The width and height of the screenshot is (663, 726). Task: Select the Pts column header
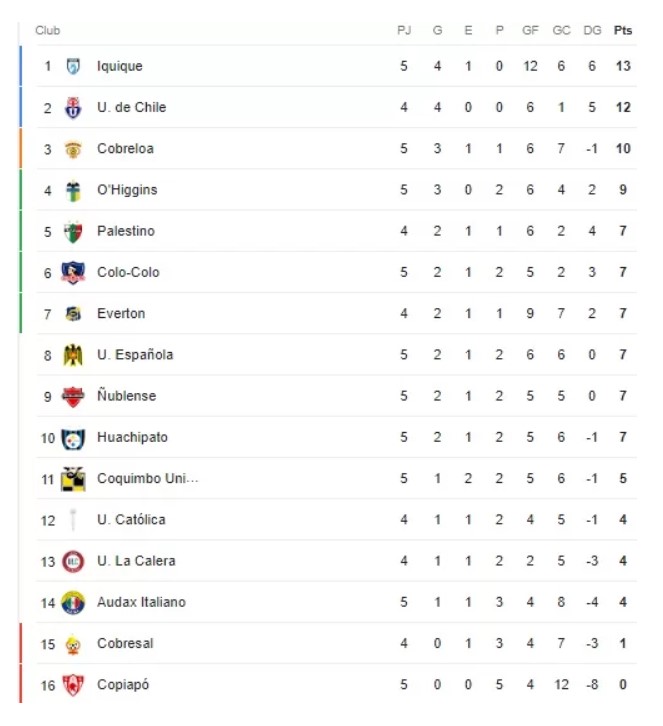[x=623, y=31]
